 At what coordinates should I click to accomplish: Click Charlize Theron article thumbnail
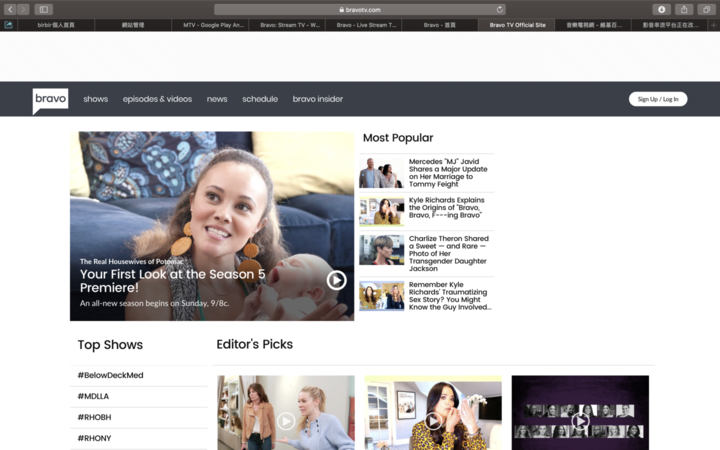(x=382, y=250)
